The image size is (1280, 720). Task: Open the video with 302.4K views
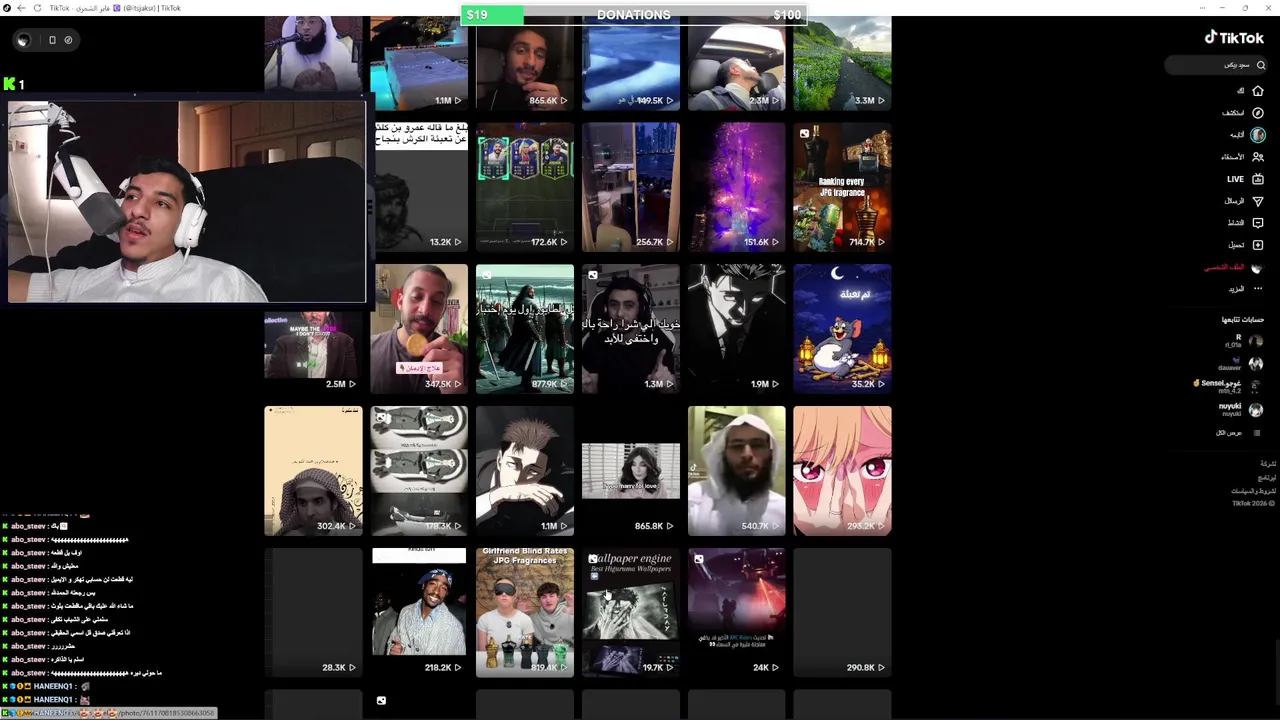[313, 470]
